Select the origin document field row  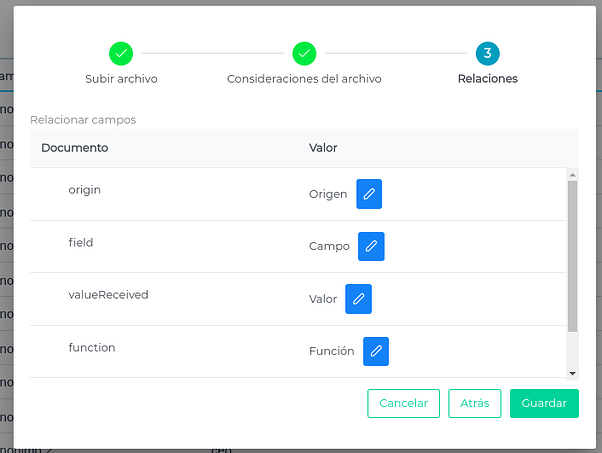coord(85,189)
